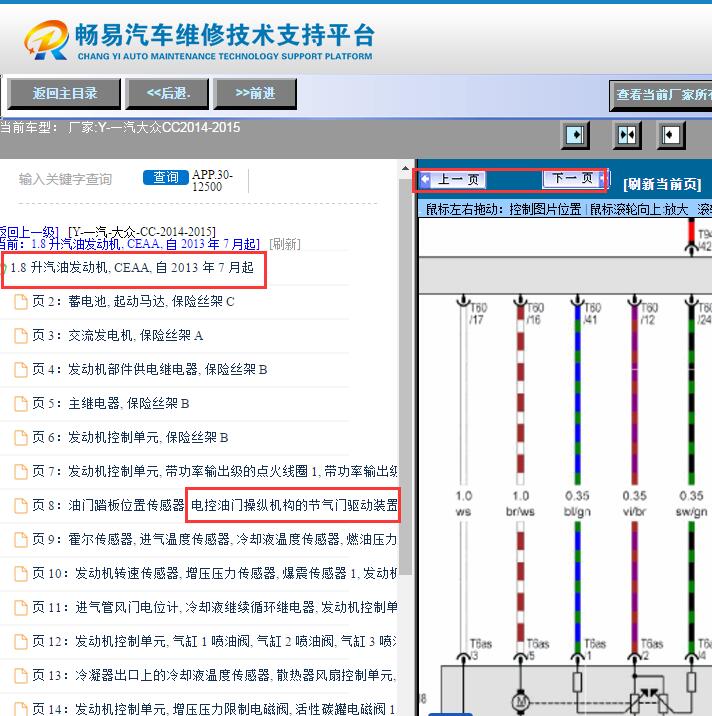Click the document icon beside 页 7
This screenshot has width=712, height=716.
[x=21, y=472]
